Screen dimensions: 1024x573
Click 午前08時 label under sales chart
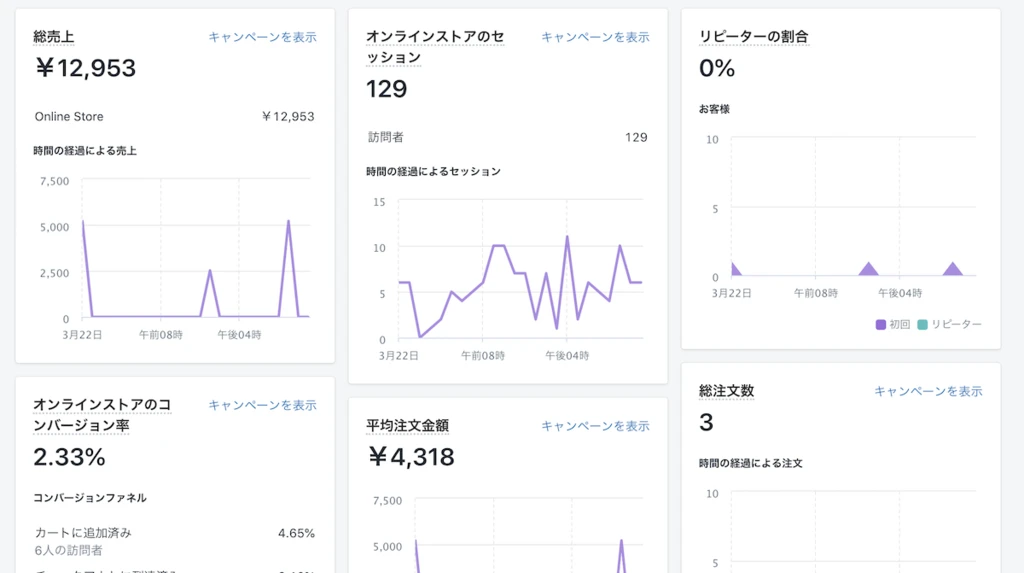pos(161,335)
